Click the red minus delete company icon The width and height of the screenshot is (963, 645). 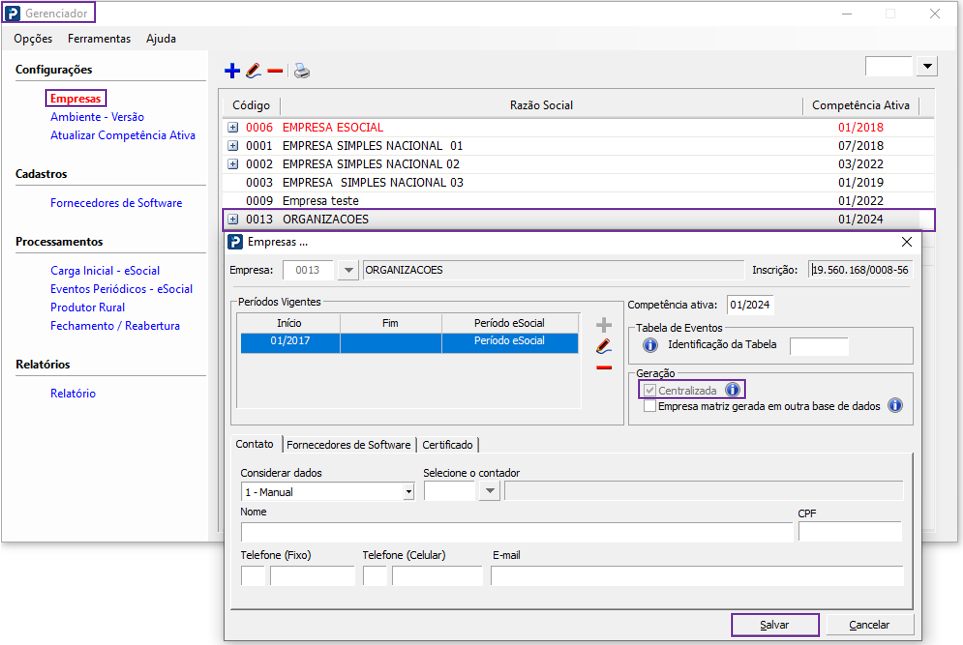[275, 71]
